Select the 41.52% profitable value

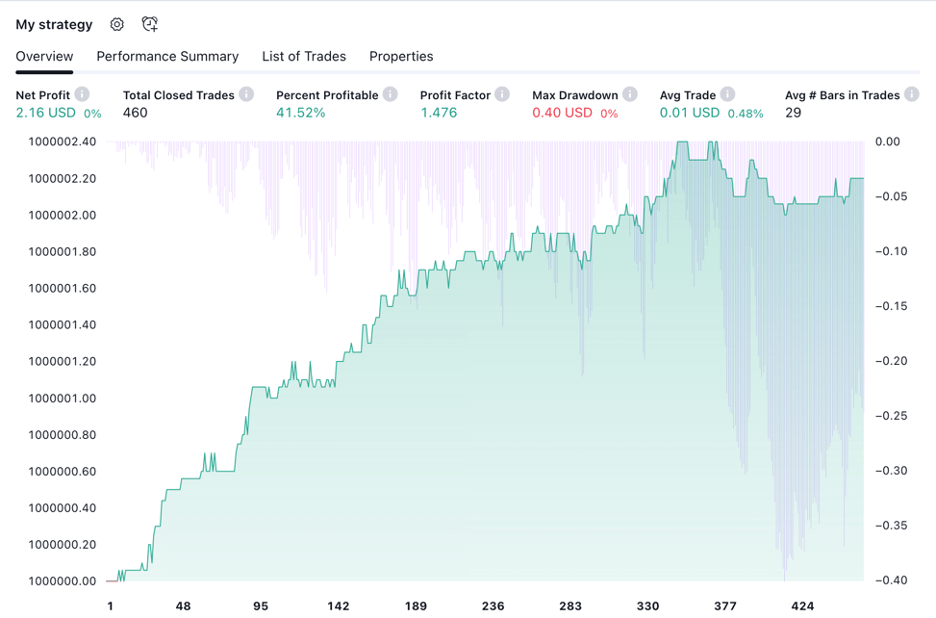tap(300, 113)
